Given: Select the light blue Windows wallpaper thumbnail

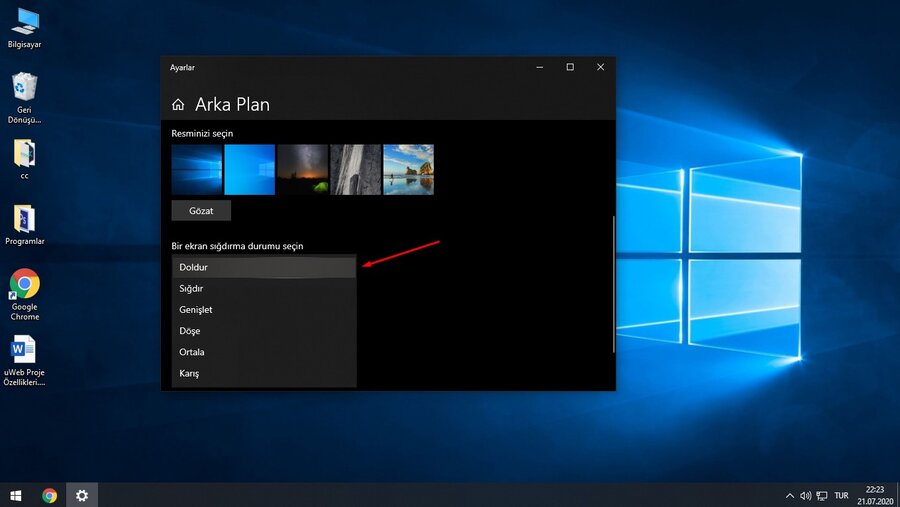Looking at the screenshot, I should [x=250, y=169].
